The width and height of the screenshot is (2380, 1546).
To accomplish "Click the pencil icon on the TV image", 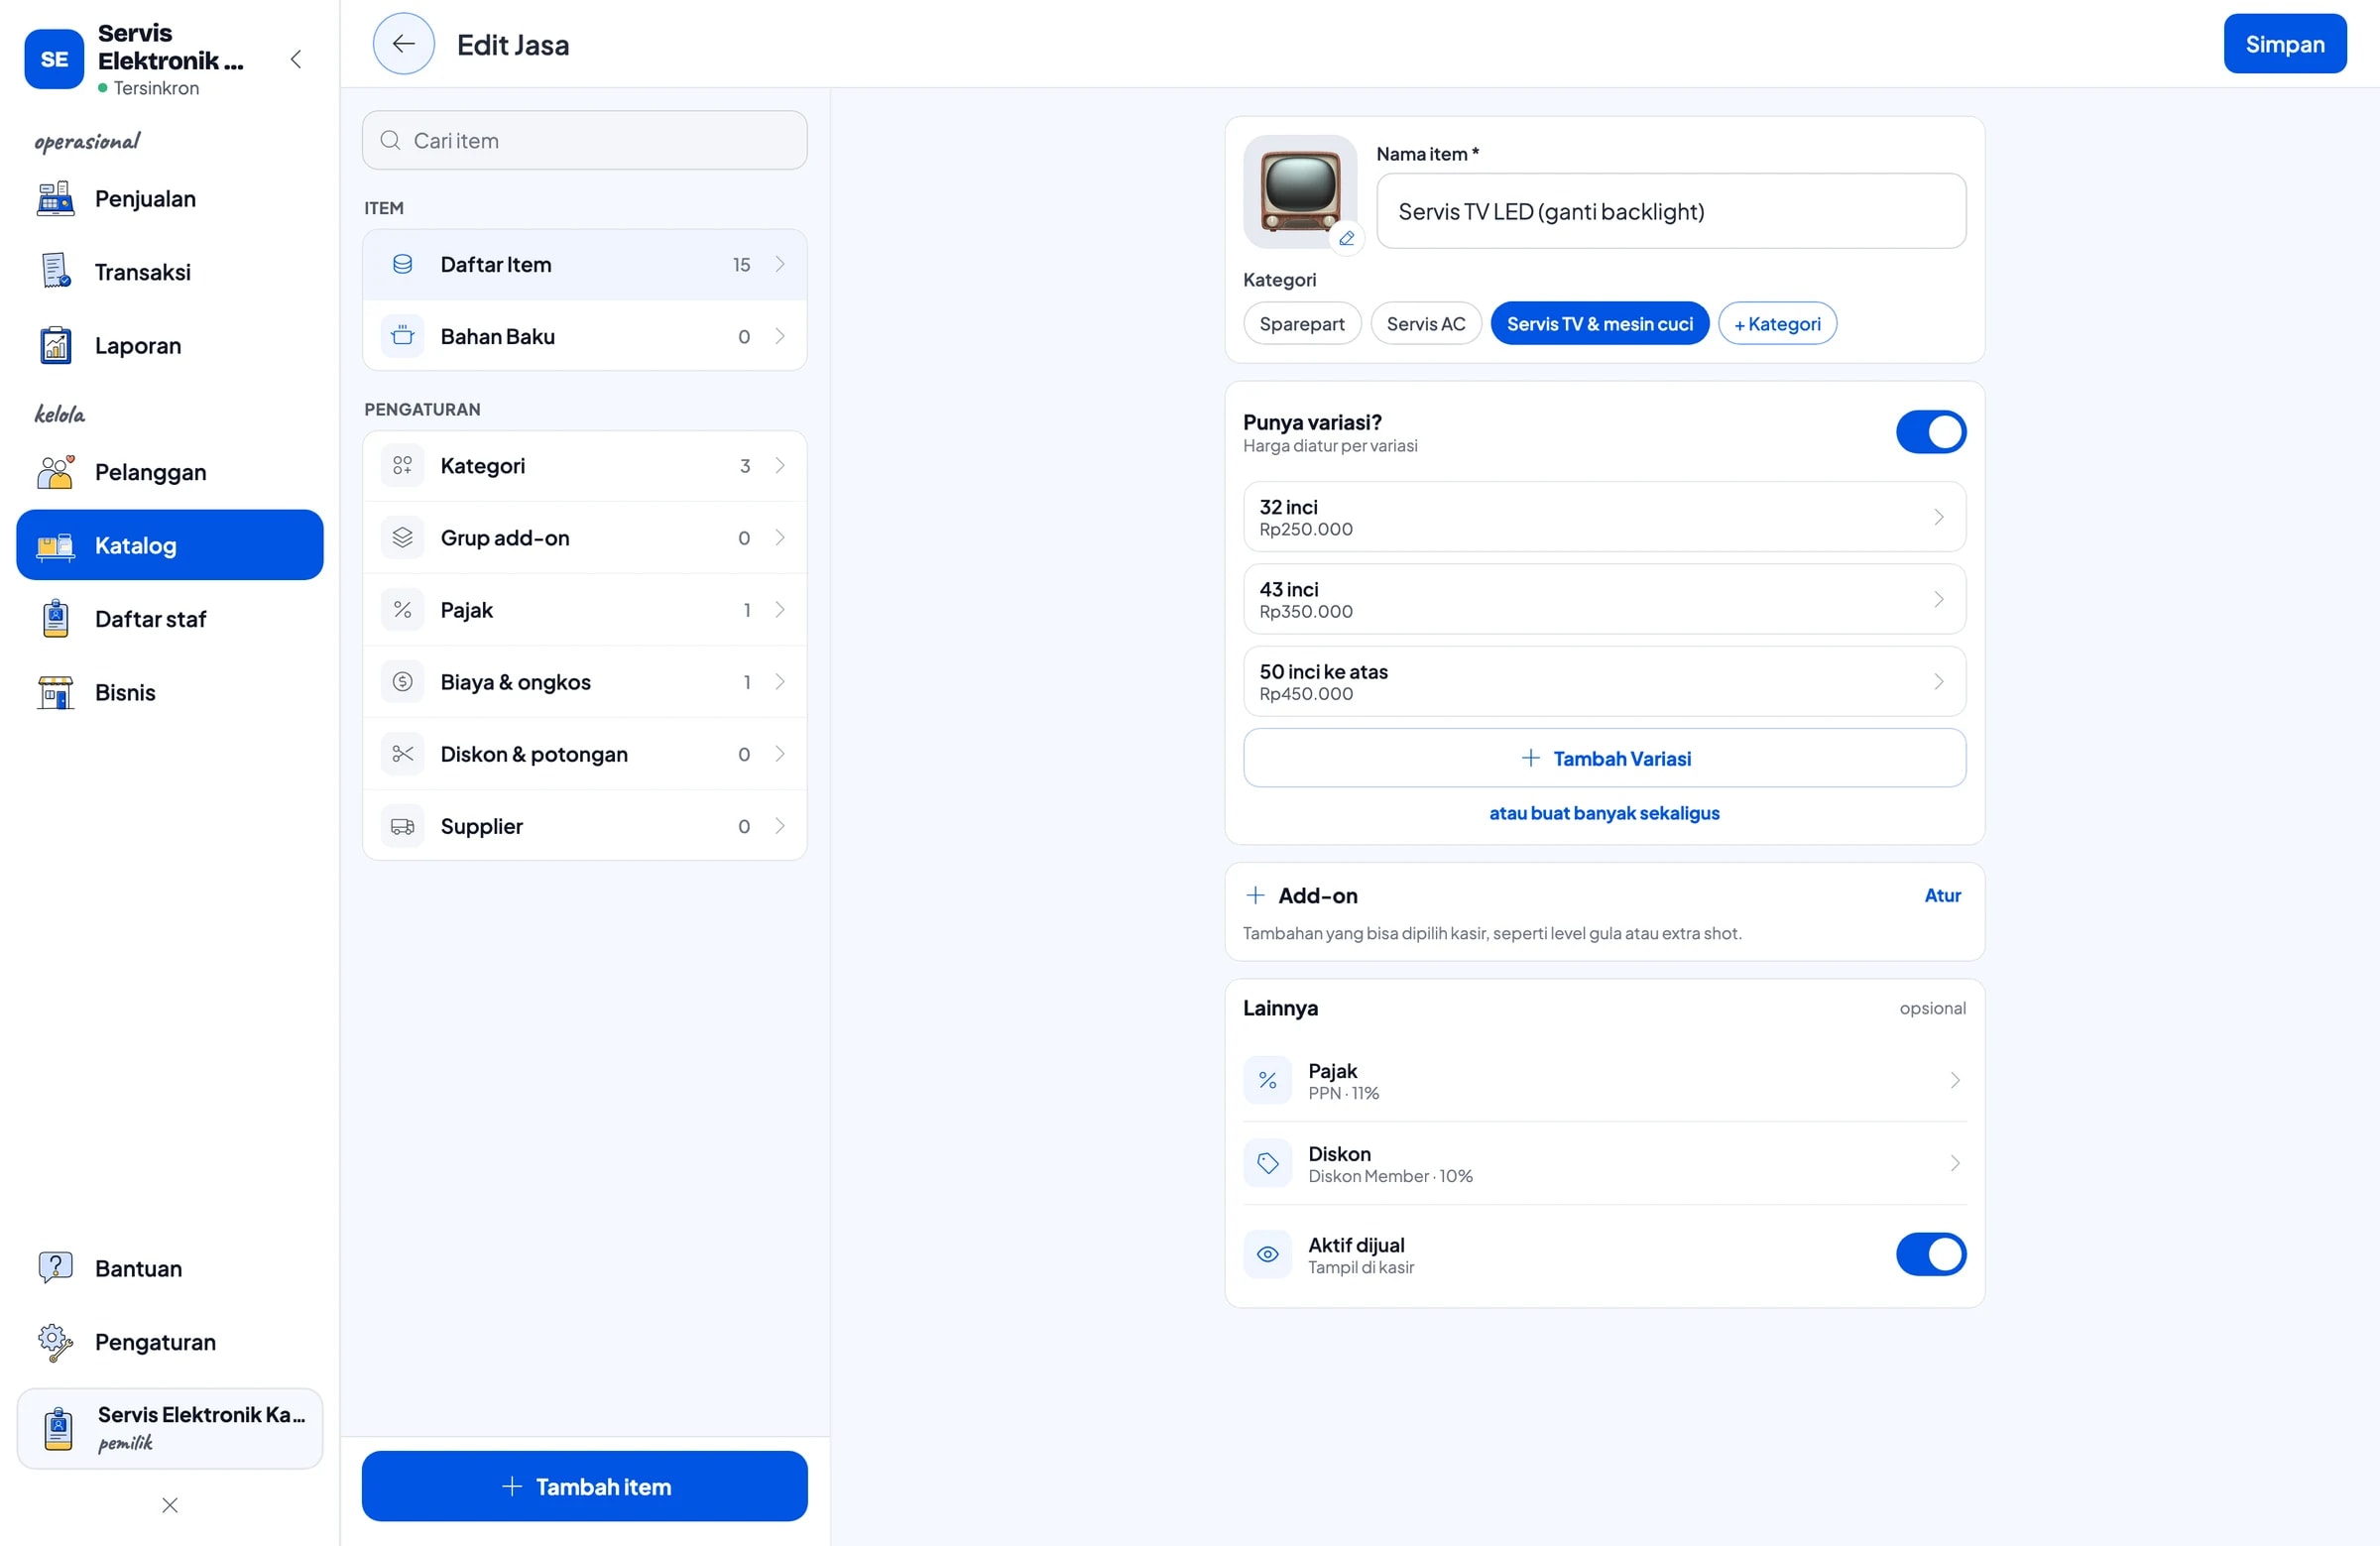I will pos(1347,238).
